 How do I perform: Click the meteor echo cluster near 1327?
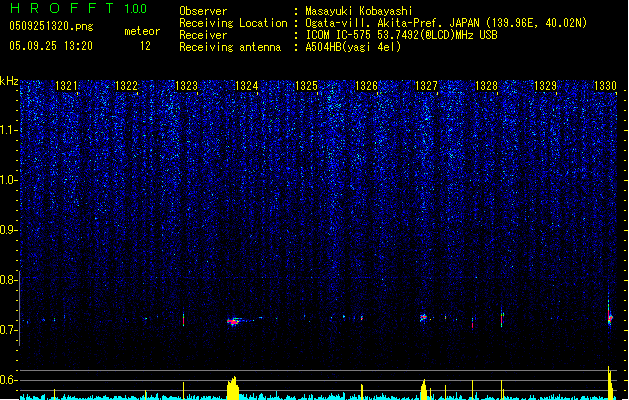(x=424, y=318)
